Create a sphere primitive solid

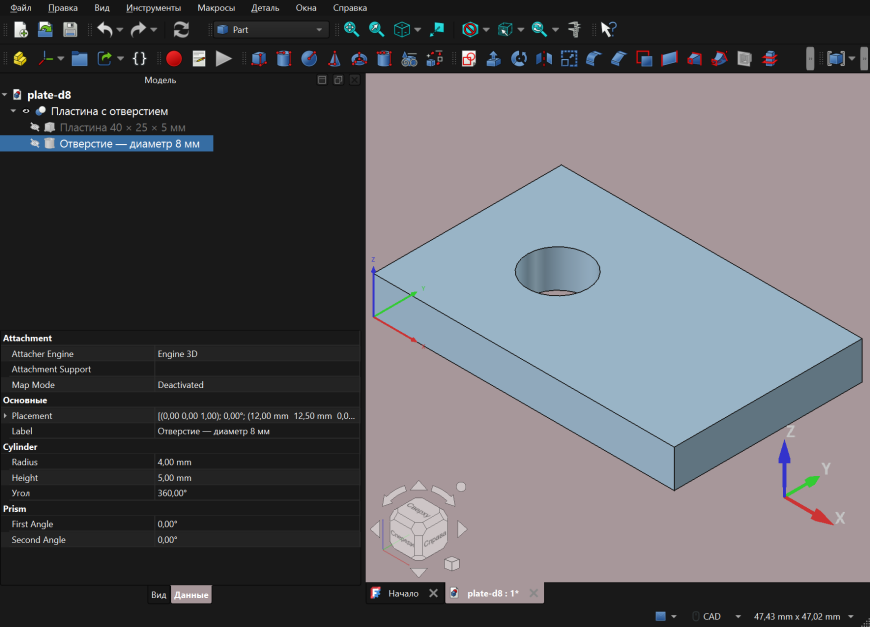pos(309,58)
